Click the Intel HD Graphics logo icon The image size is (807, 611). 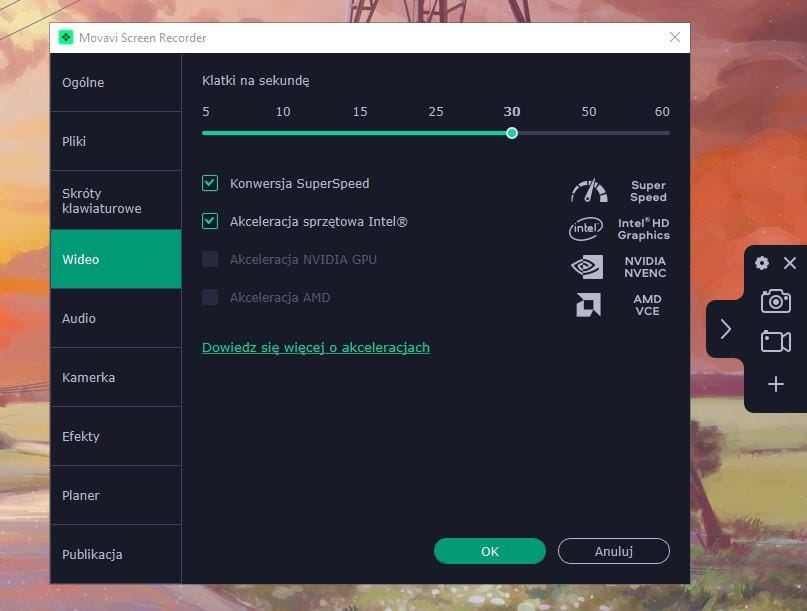point(586,229)
